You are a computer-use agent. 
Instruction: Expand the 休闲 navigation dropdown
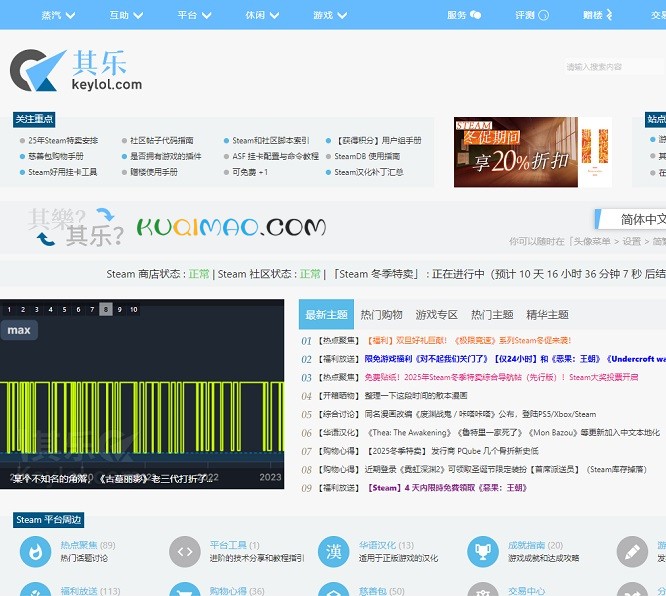coord(262,15)
